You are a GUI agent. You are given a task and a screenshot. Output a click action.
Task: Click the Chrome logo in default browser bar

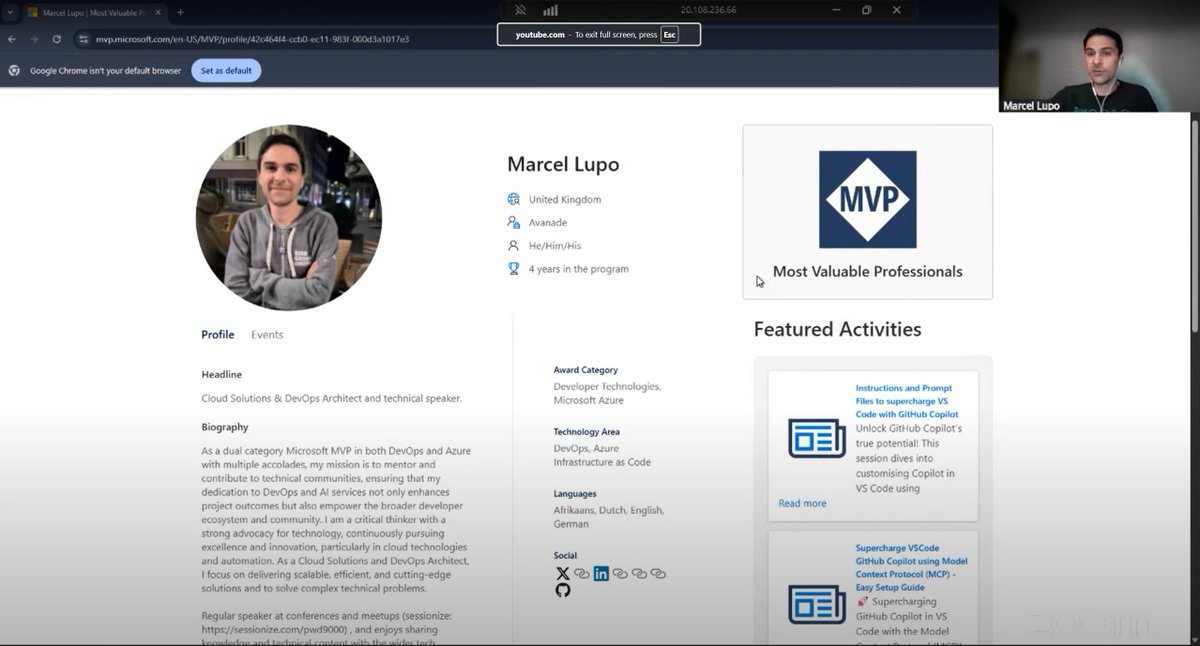(x=14, y=71)
